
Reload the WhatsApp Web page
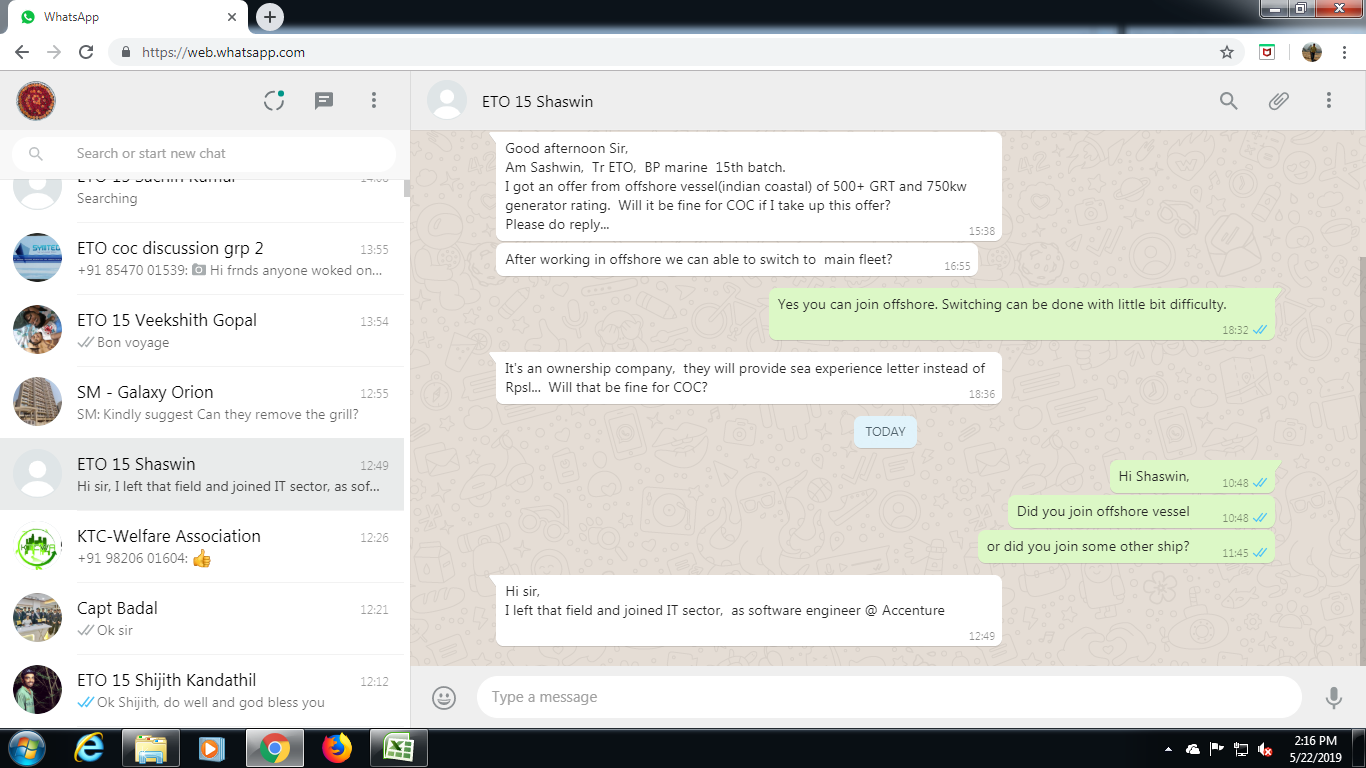point(86,52)
